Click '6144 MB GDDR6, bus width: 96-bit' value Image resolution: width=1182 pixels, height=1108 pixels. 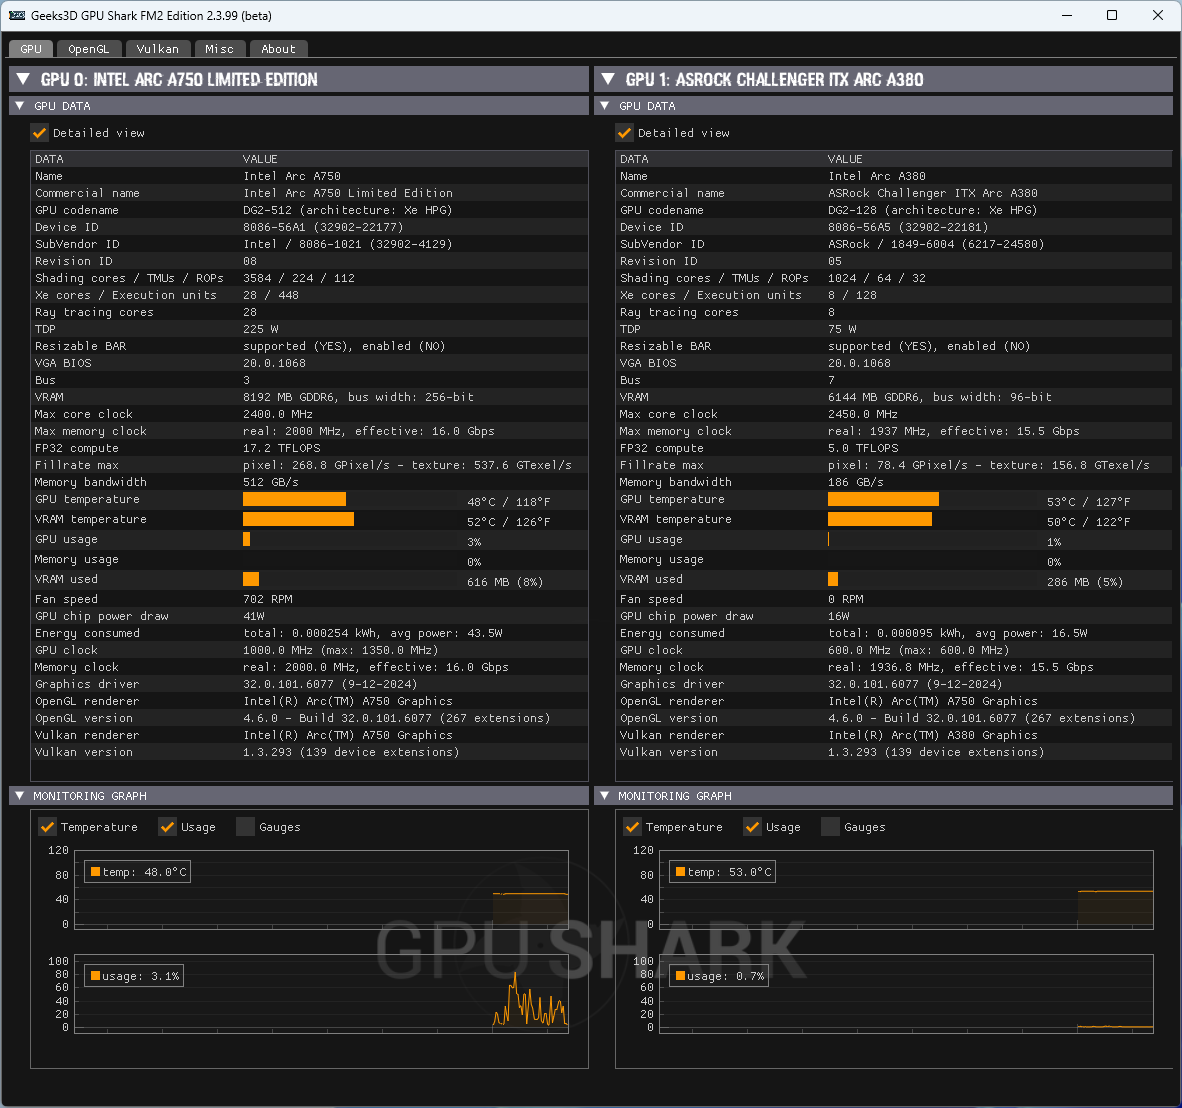pos(939,397)
